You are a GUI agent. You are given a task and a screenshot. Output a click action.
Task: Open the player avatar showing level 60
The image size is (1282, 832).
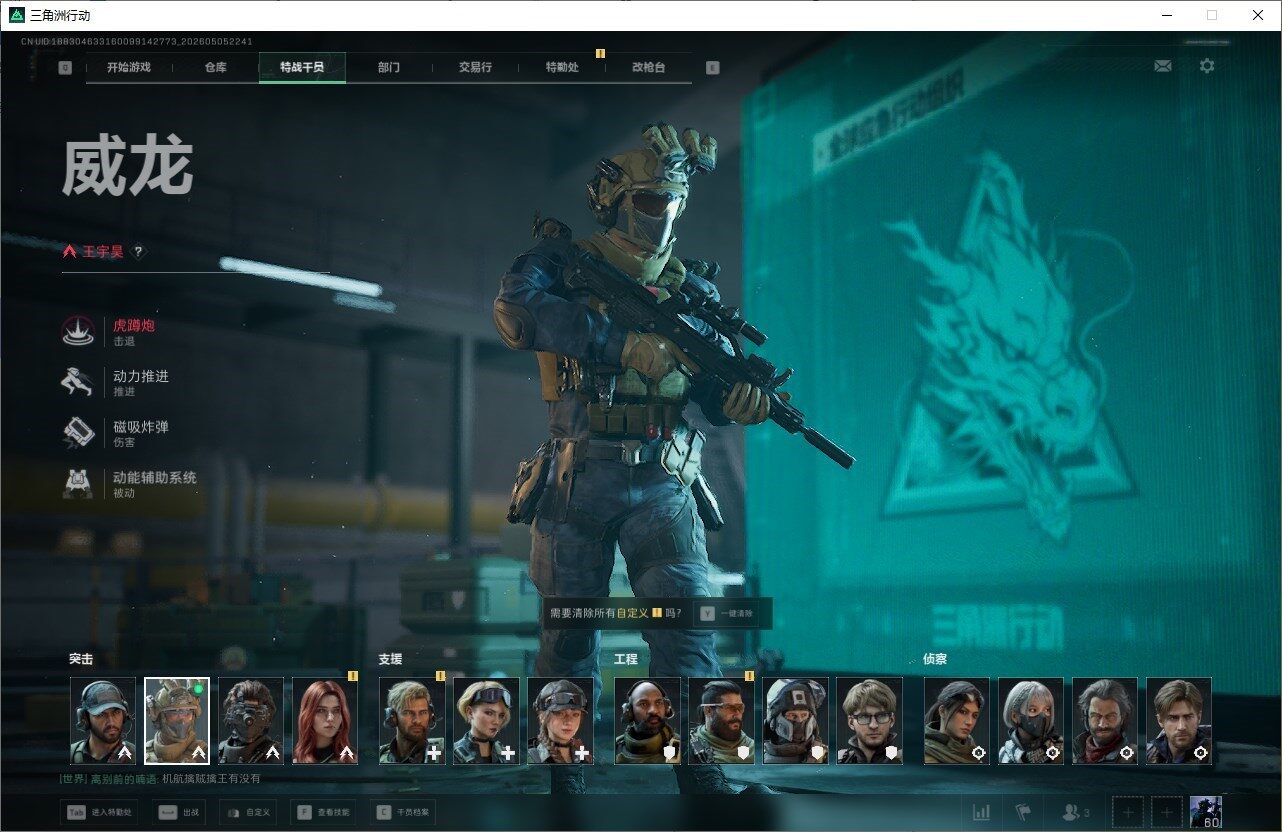point(1206,813)
